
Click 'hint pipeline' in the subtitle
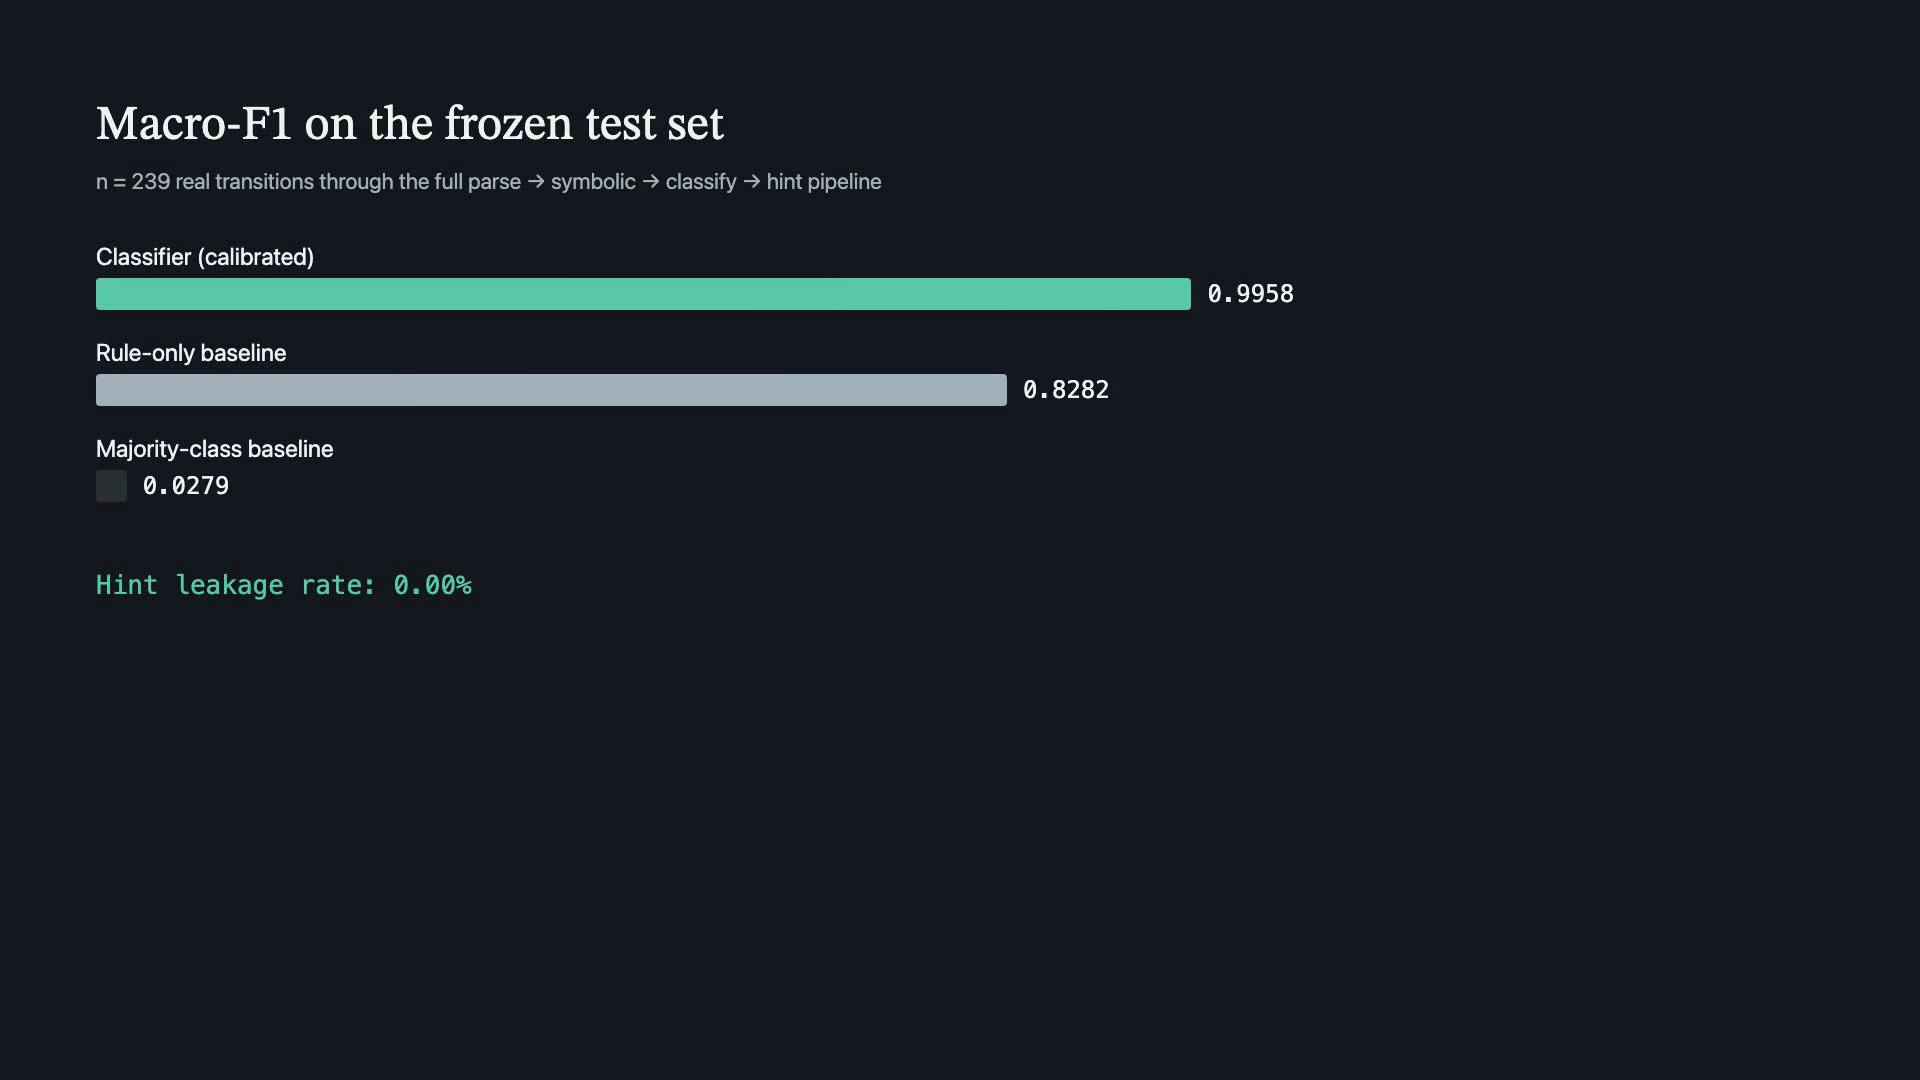tap(824, 182)
